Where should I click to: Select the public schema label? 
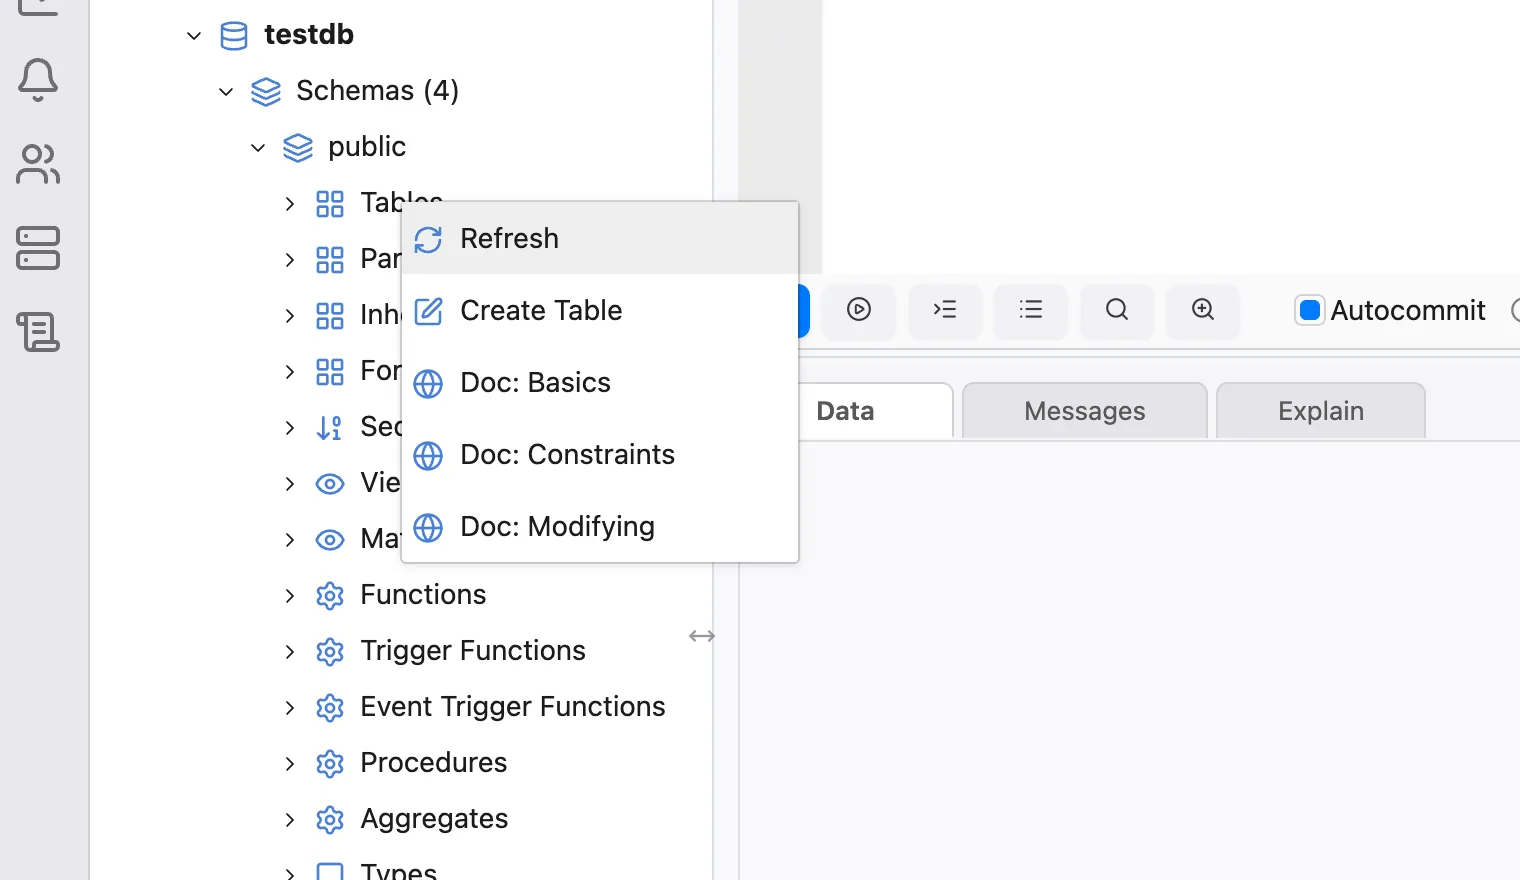[367, 147]
